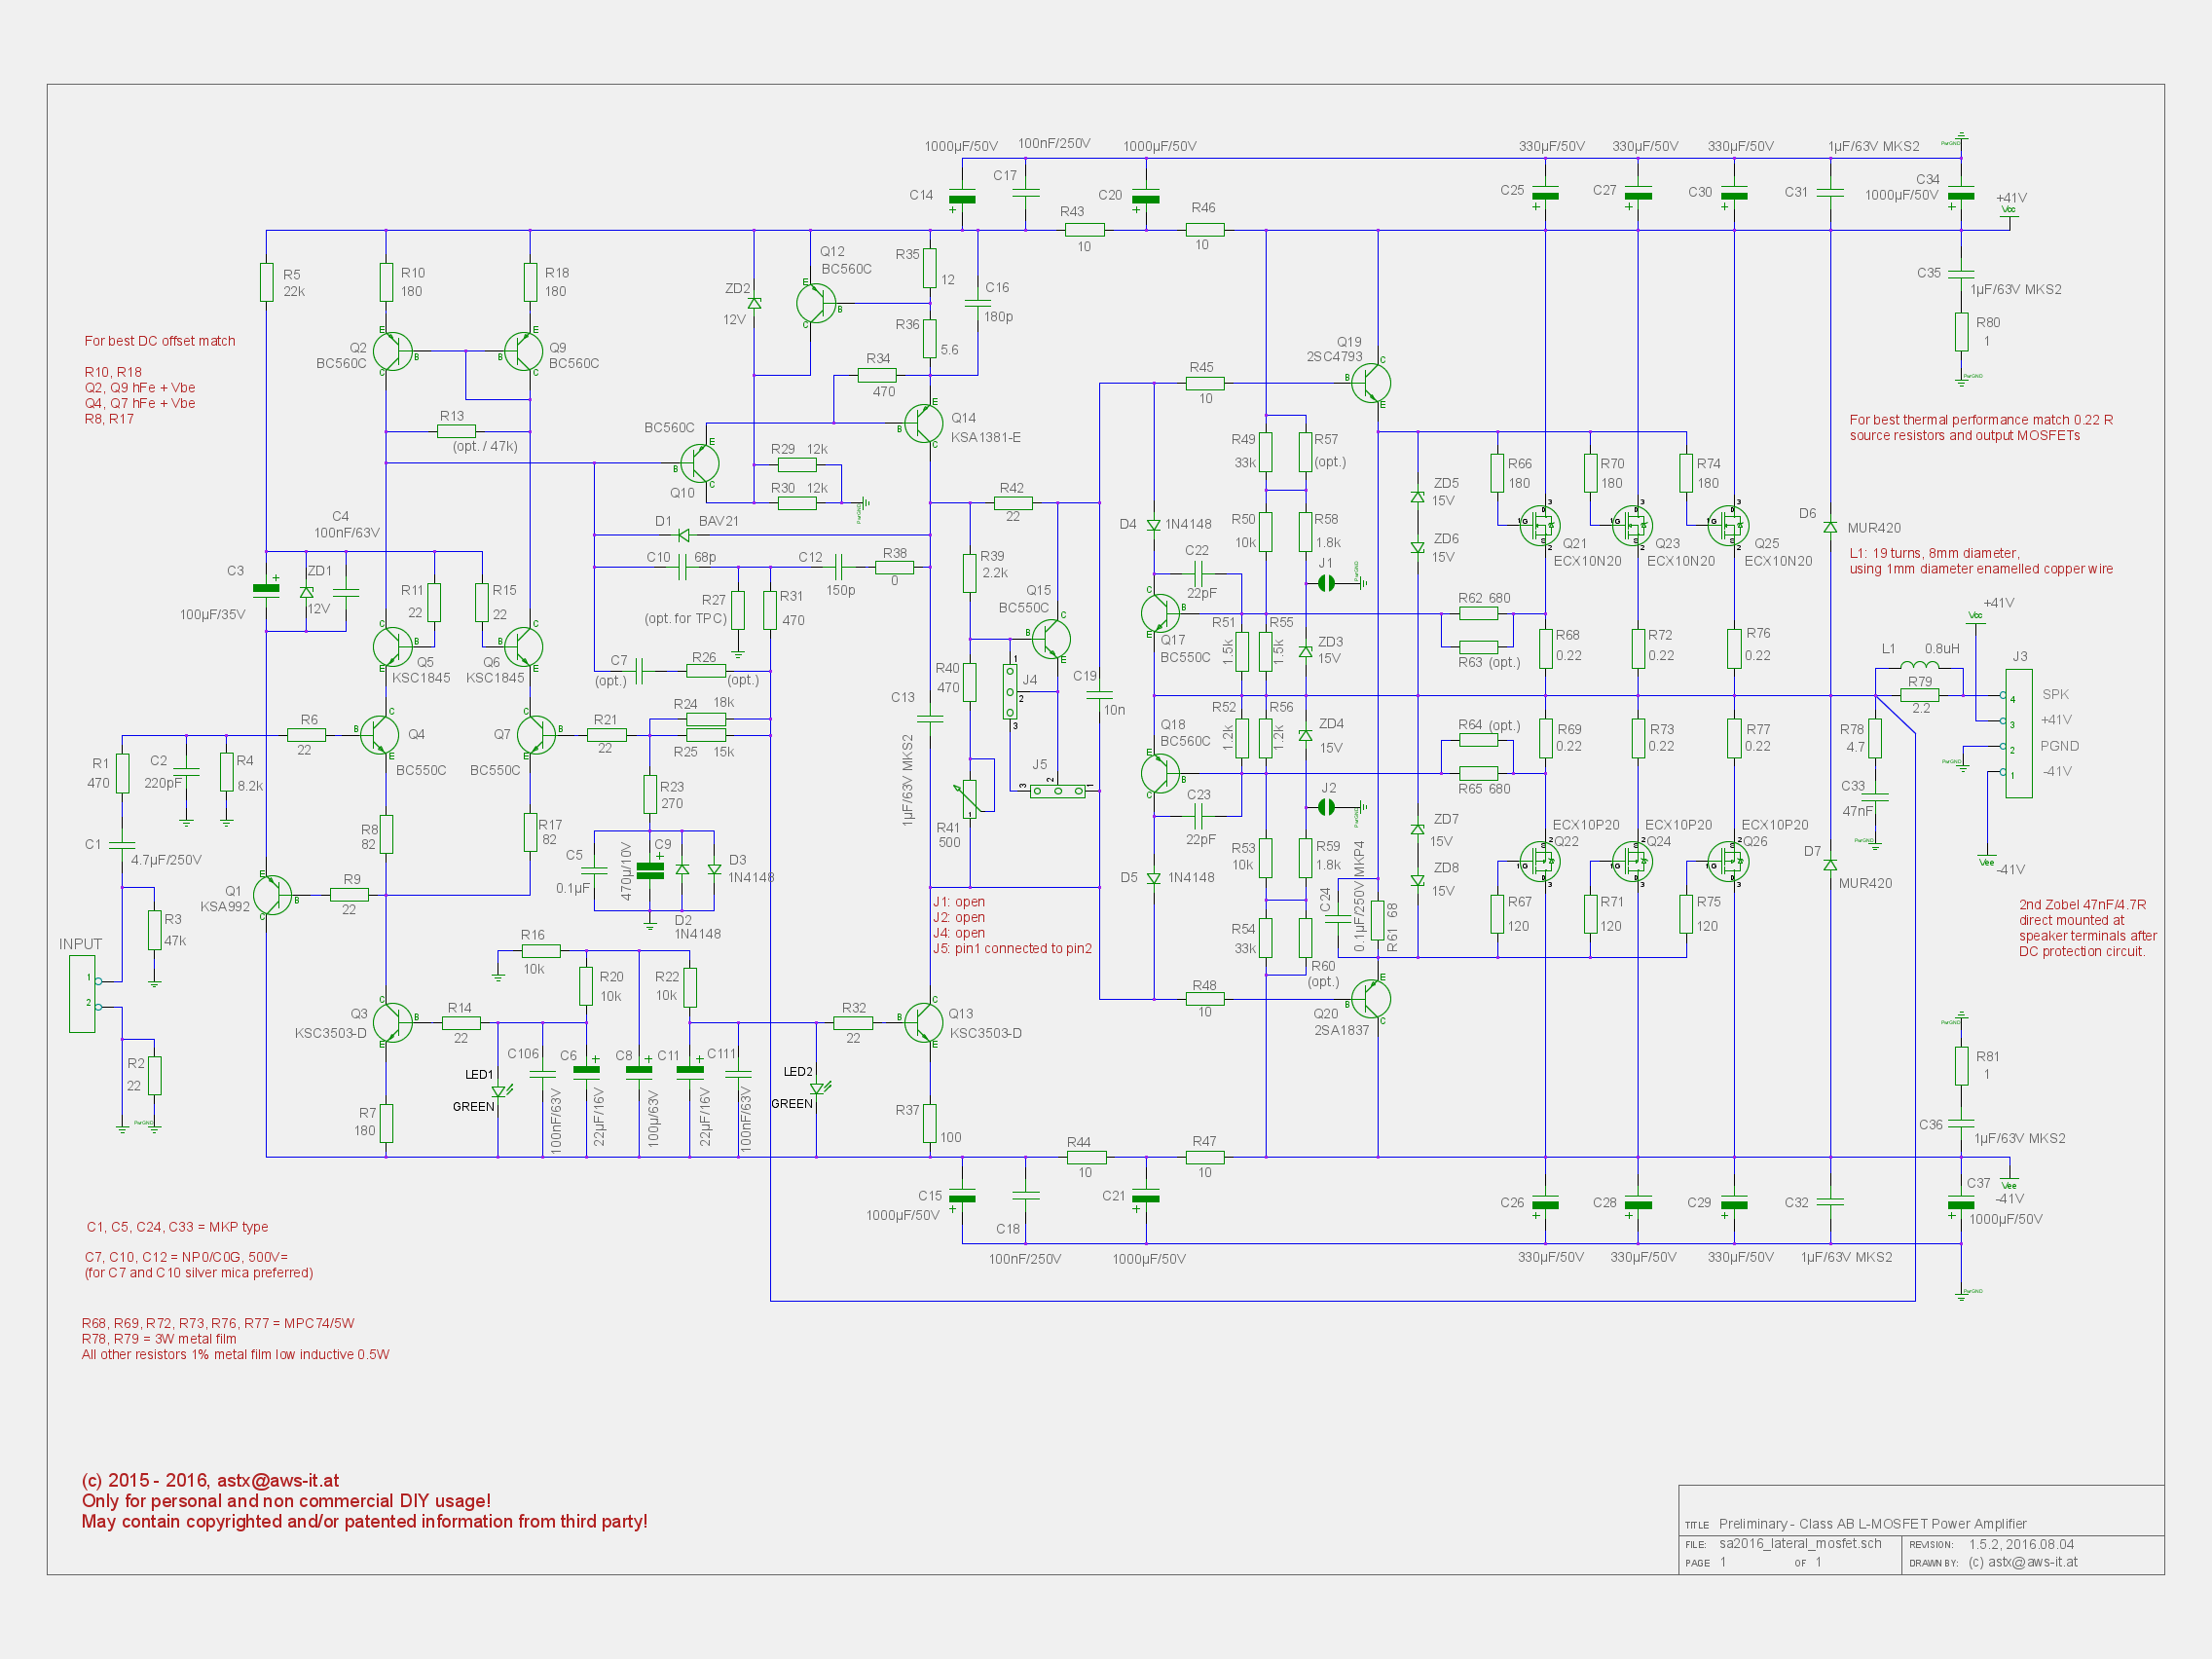Select the Q25 ECX10N20 MOSFET symbol
2212x1659 pixels.
pos(1729,525)
